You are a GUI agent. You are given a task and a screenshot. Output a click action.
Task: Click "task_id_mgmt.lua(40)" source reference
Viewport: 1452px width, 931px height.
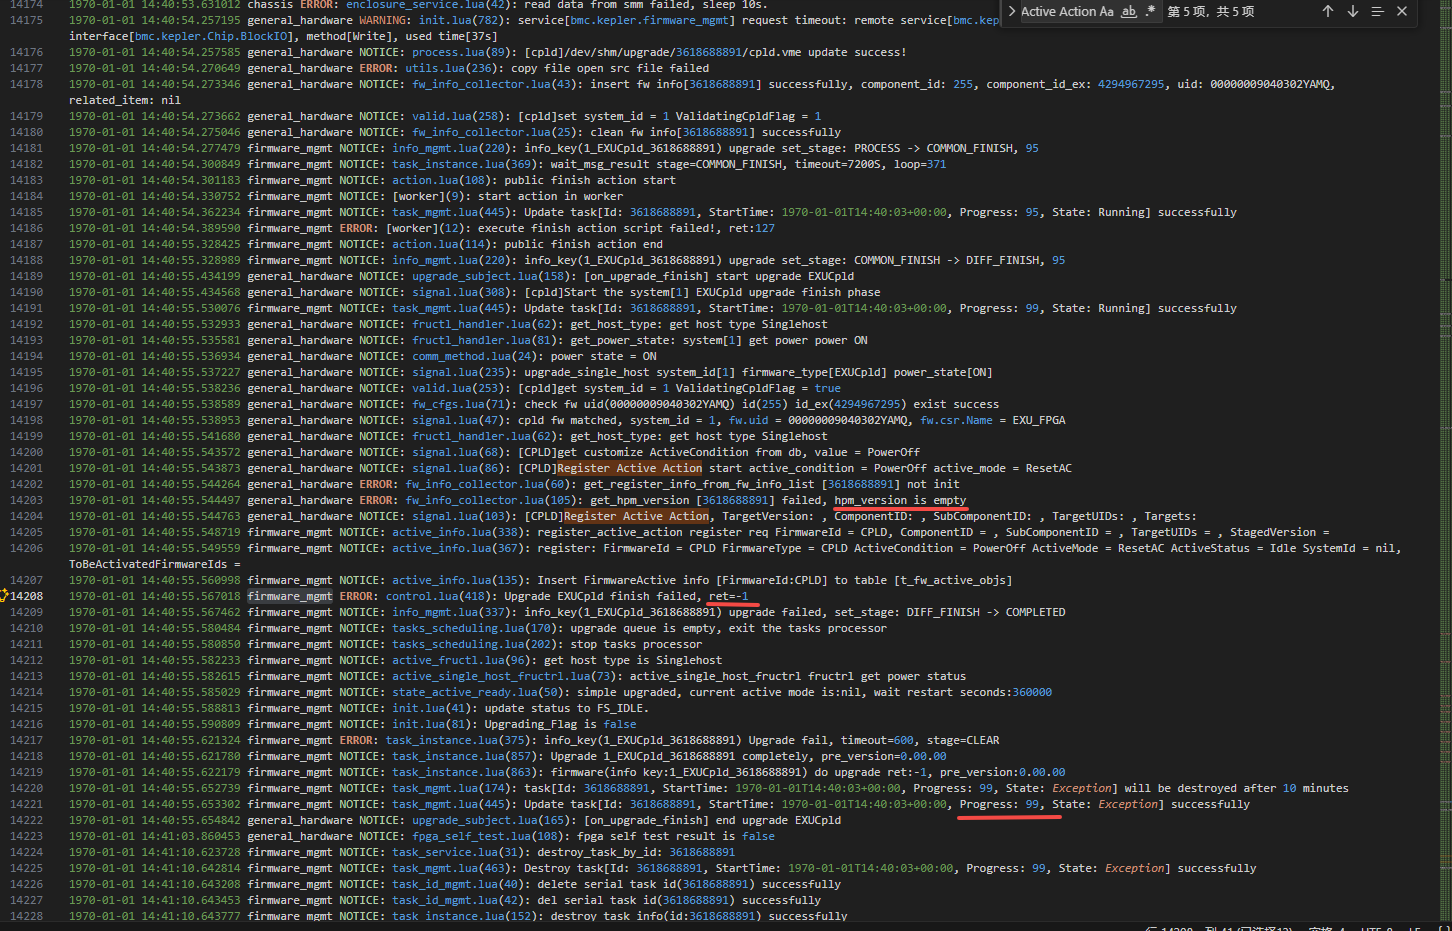[x=458, y=884]
